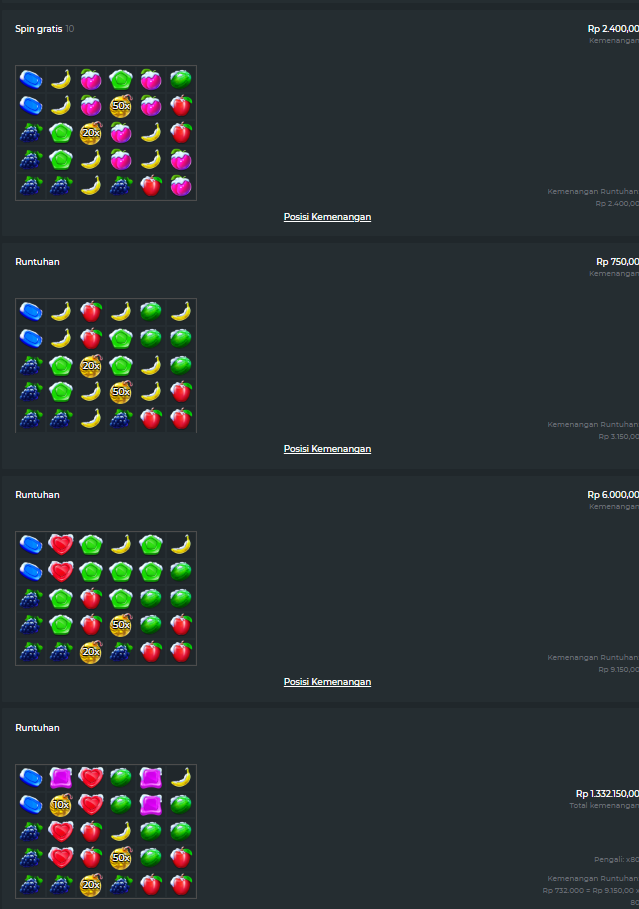The width and height of the screenshot is (639, 909).
Task: Open Posisi Kemenangan link under Spin gratis
Action: click(327, 217)
